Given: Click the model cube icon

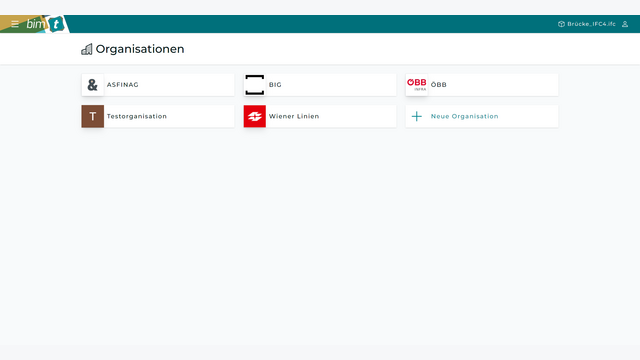Looking at the screenshot, I should pyautogui.click(x=561, y=24).
